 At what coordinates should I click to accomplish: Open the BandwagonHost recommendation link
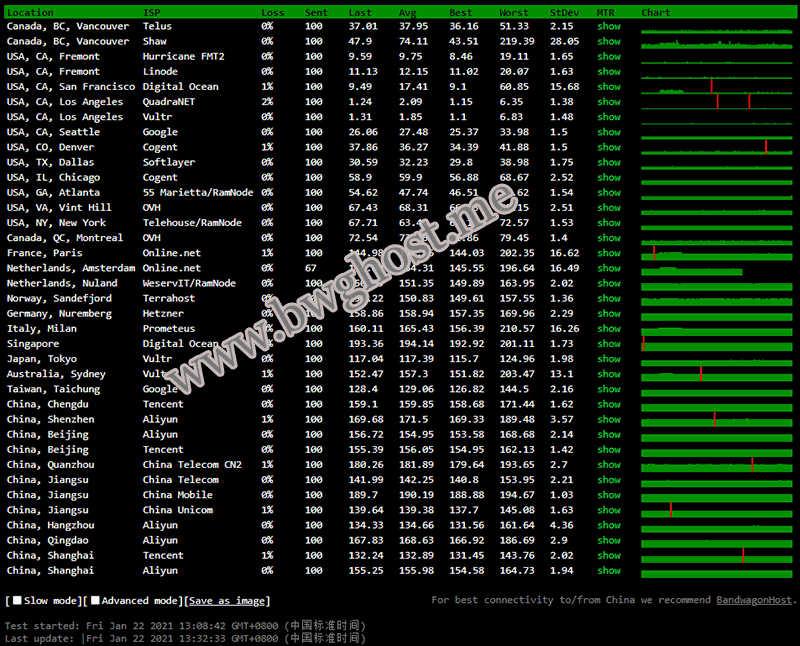tap(754, 600)
